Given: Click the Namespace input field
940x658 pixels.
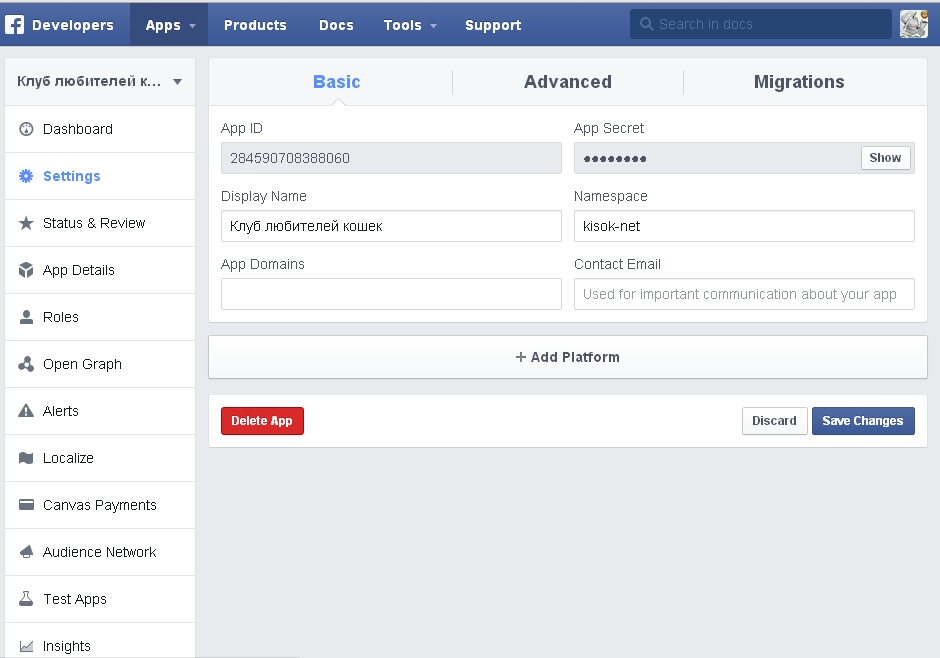Looking at the screenshot, I should pos(744,226).
